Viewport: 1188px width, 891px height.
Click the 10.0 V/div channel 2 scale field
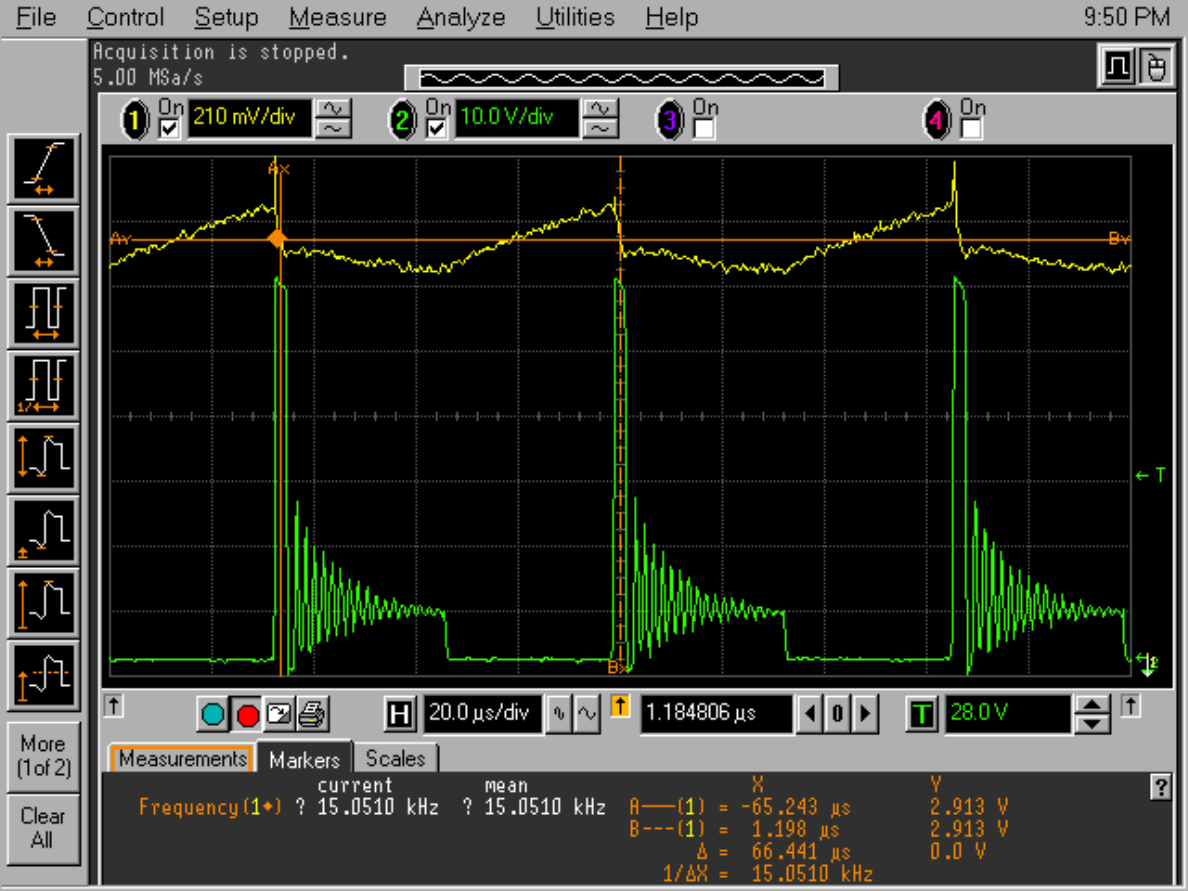(517, 118)
